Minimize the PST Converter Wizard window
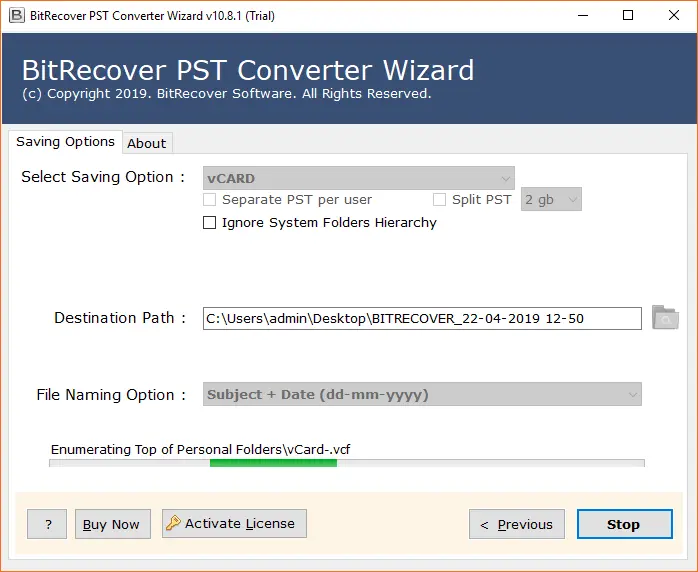The image size is (698, 572). (x=582, y=15)
